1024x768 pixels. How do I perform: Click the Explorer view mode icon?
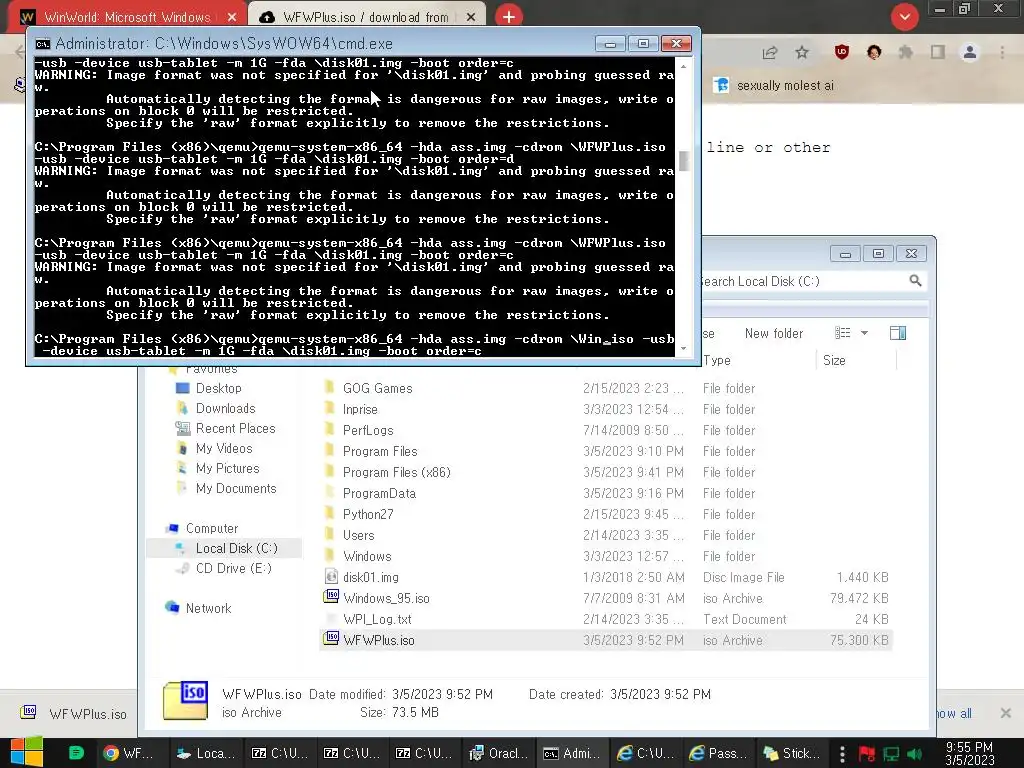click(842, 333)
